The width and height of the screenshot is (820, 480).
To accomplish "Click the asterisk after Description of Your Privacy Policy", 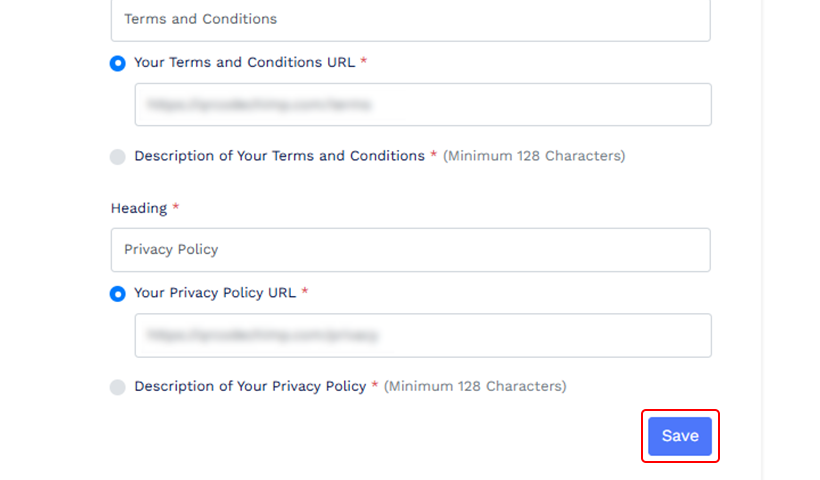I will [374, 385].
